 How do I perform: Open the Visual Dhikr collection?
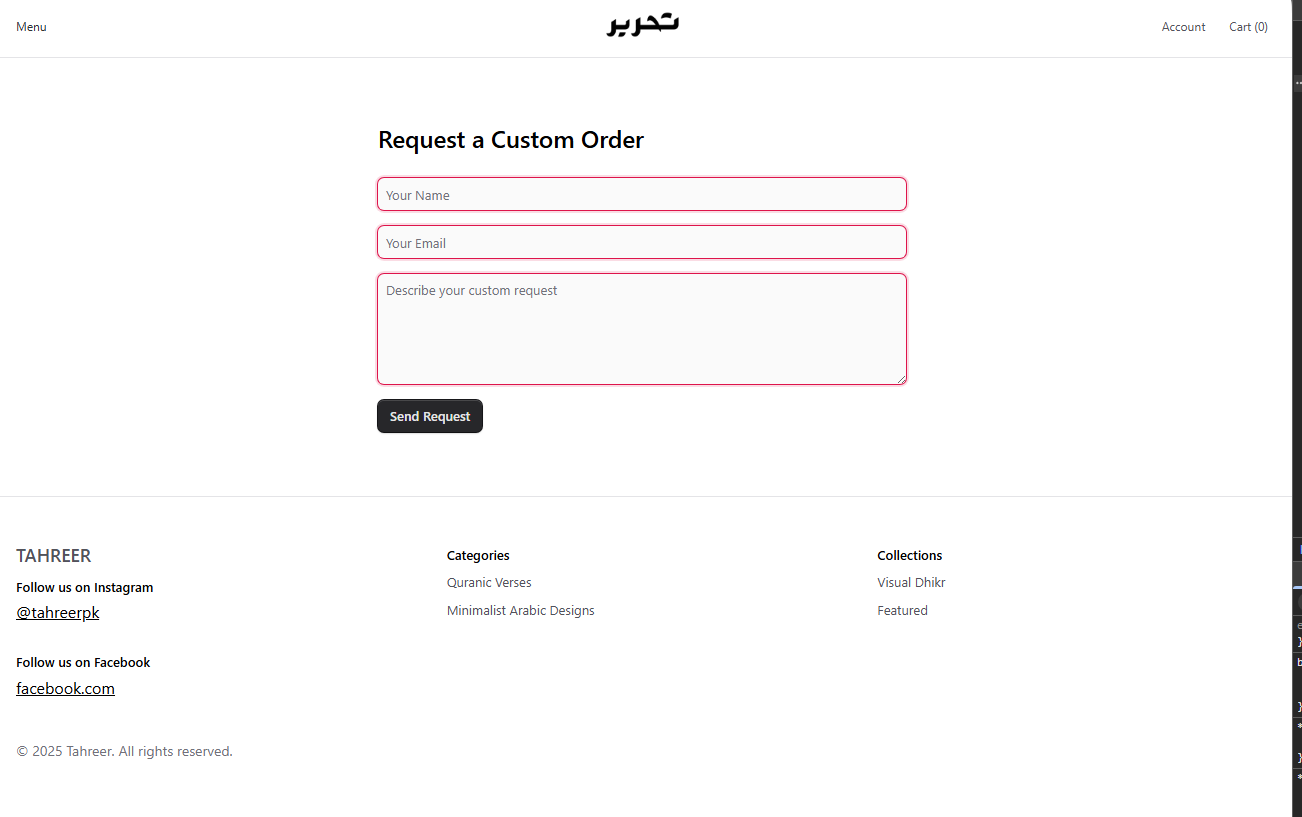click(x=911, y=582)
